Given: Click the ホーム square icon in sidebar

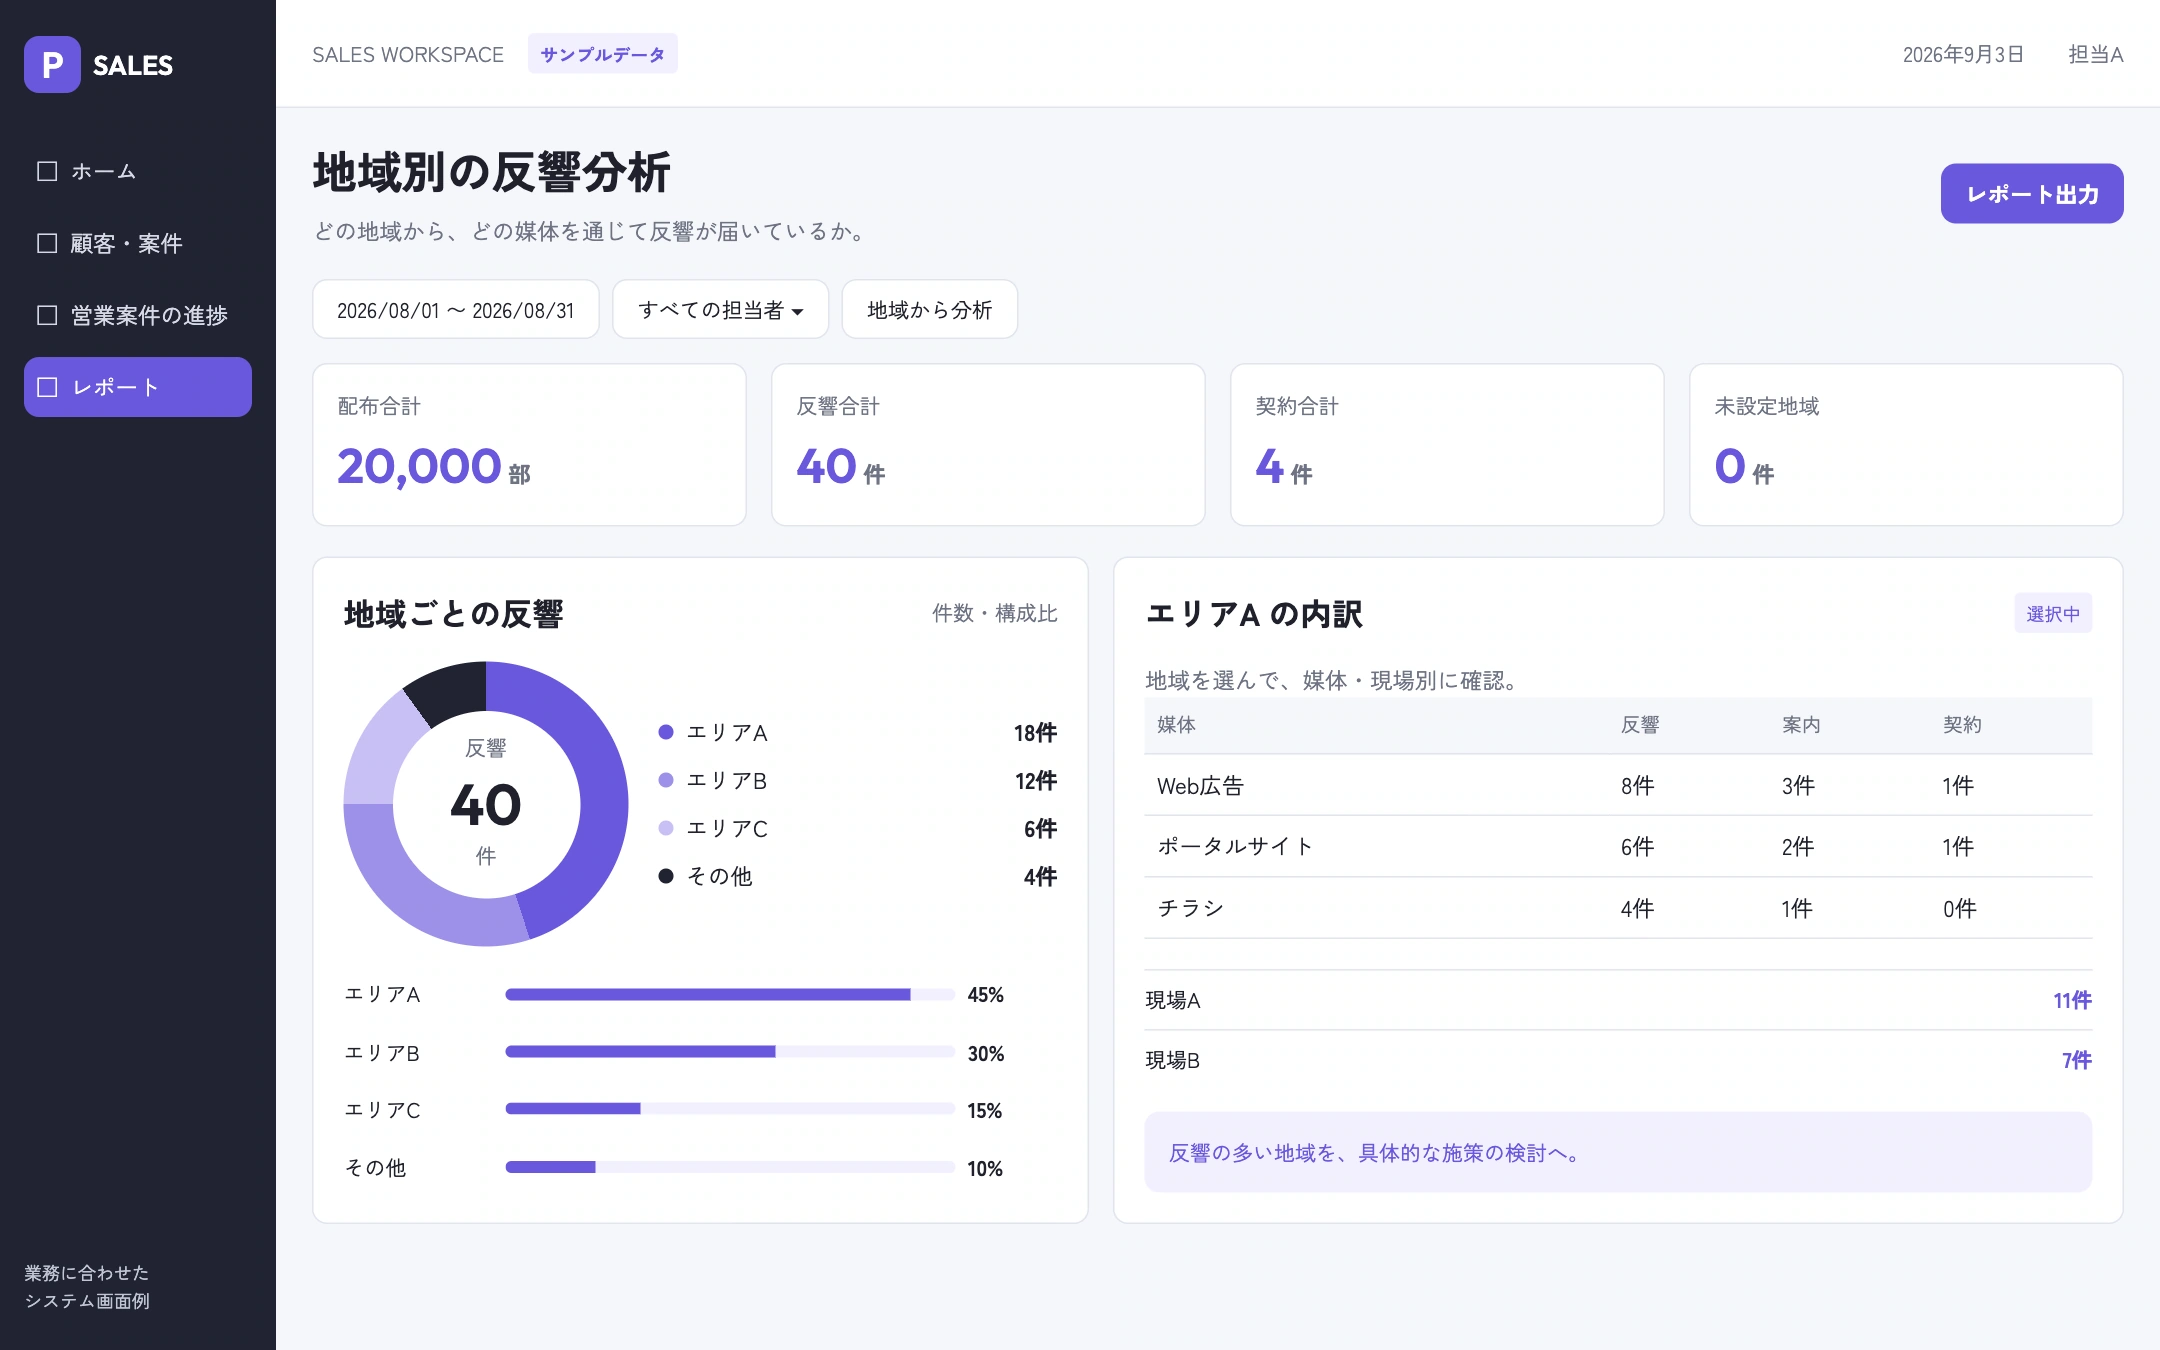Looking at the screenshot, I should 47,171.
